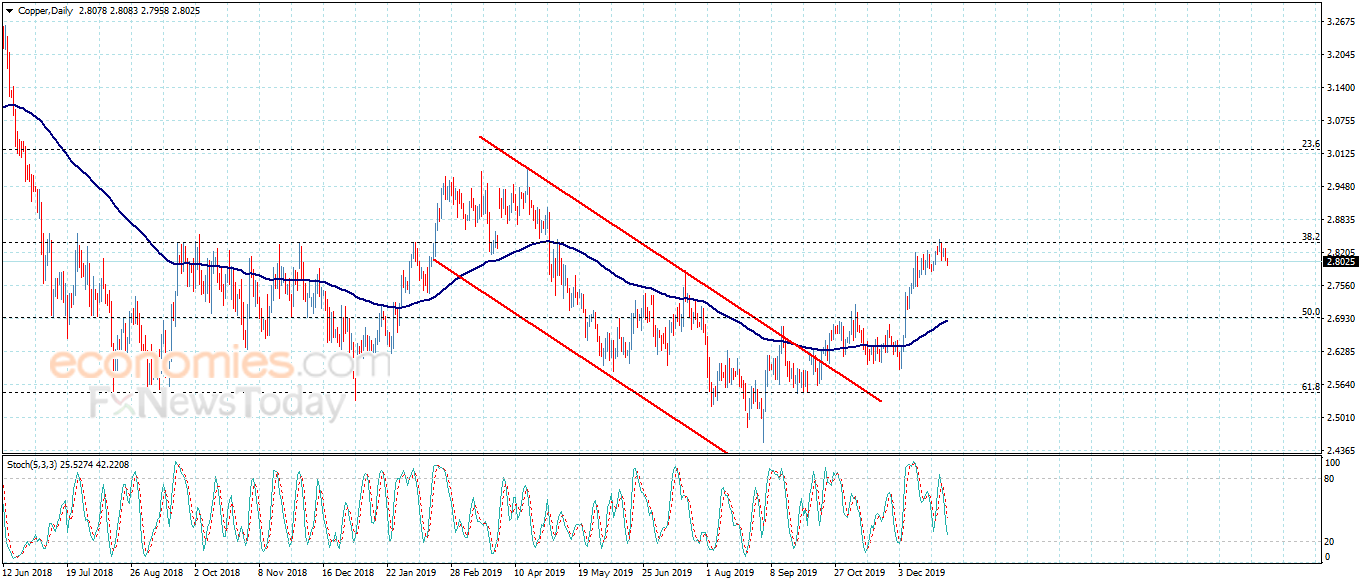The width and height of the screenshot is (1362, 584).
Task: Click the stochastic scale value 20
Action: 1329,541
